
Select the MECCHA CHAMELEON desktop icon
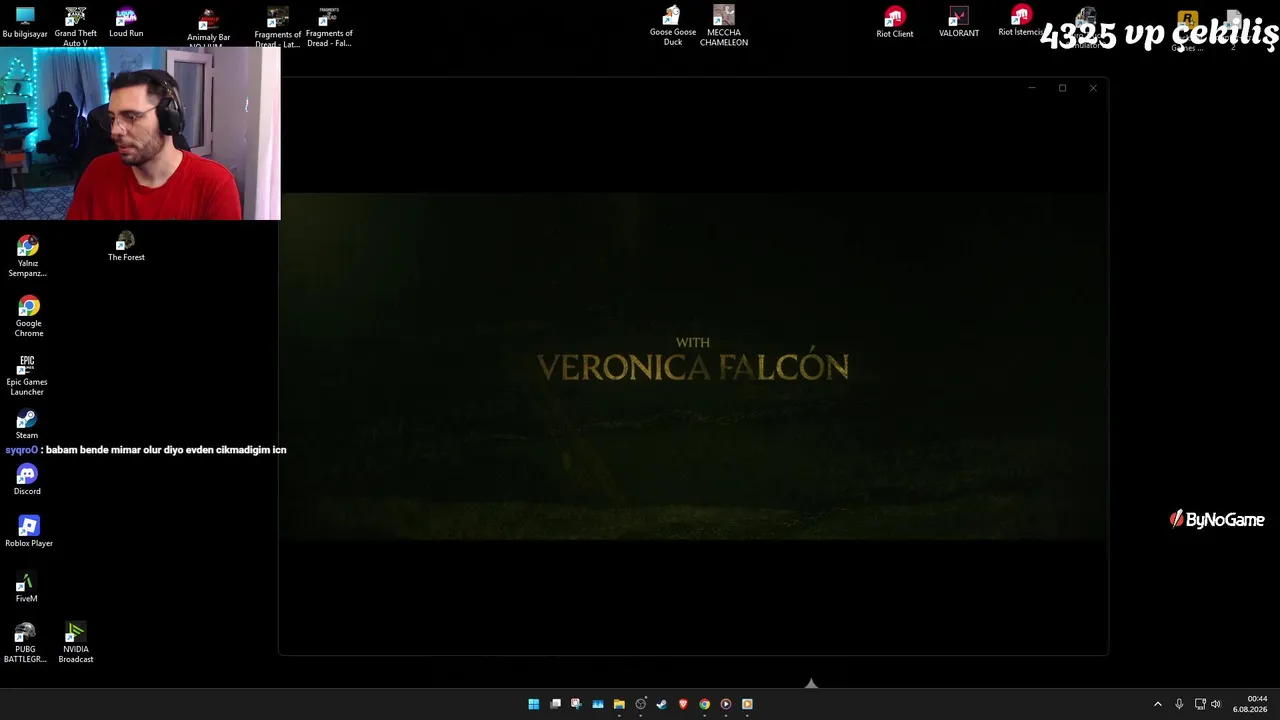tap(724, 26)
